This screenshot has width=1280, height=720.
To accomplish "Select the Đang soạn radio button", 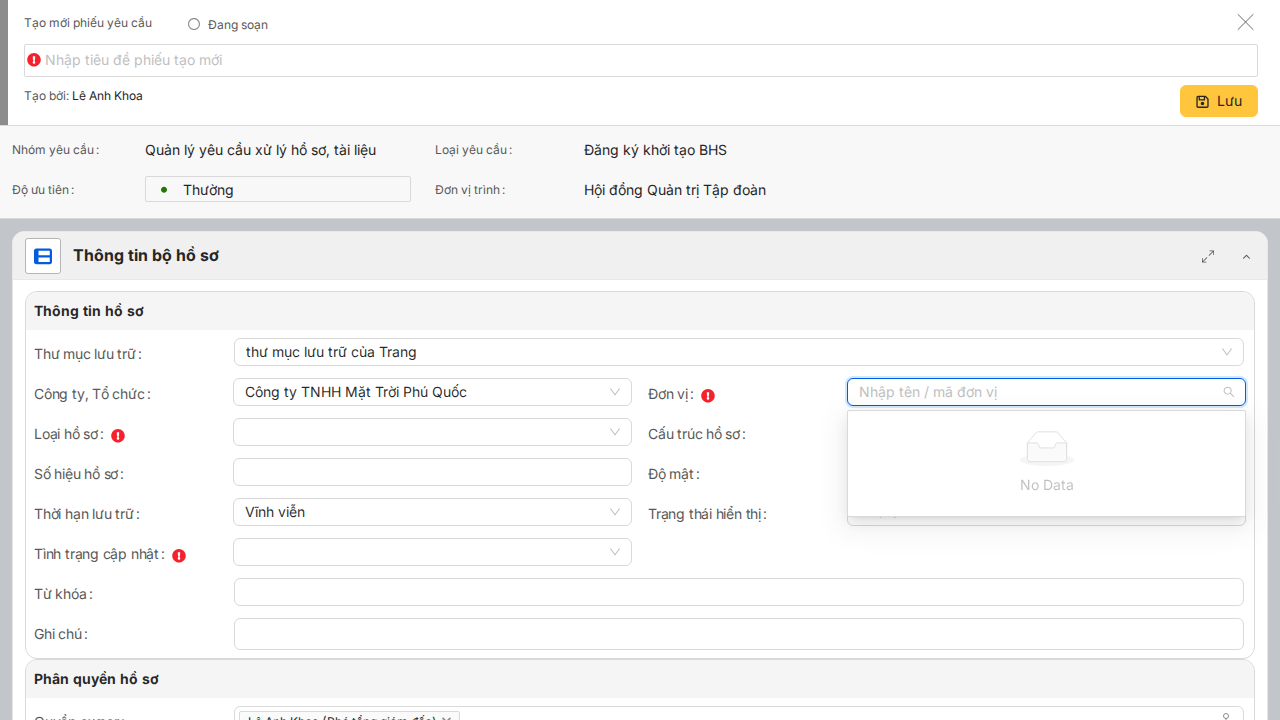I will (x=194, y=24).
